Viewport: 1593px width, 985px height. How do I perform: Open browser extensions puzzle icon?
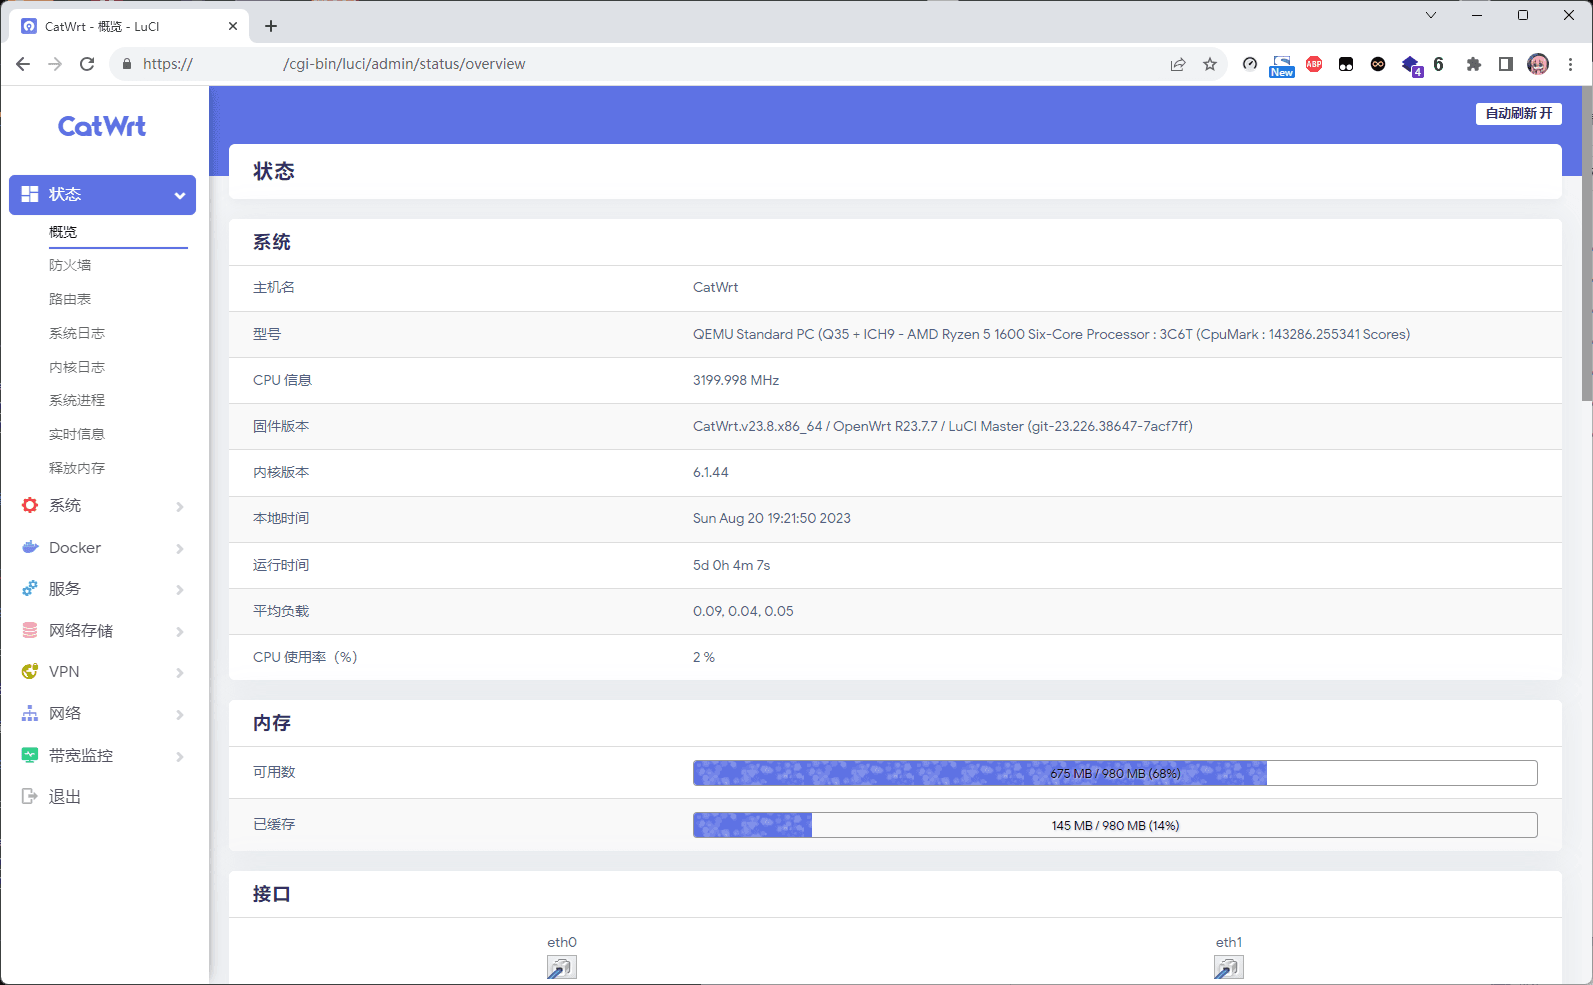1473,64
